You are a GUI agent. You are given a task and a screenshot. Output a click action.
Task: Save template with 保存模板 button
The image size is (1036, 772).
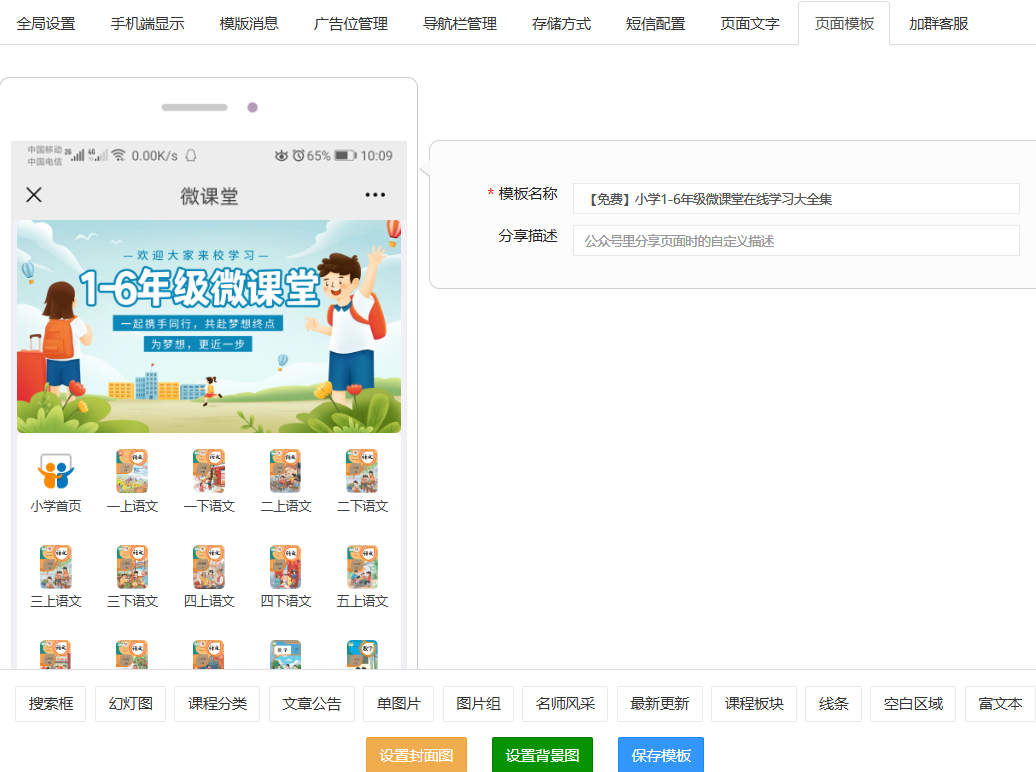click(x=660, y=755)
